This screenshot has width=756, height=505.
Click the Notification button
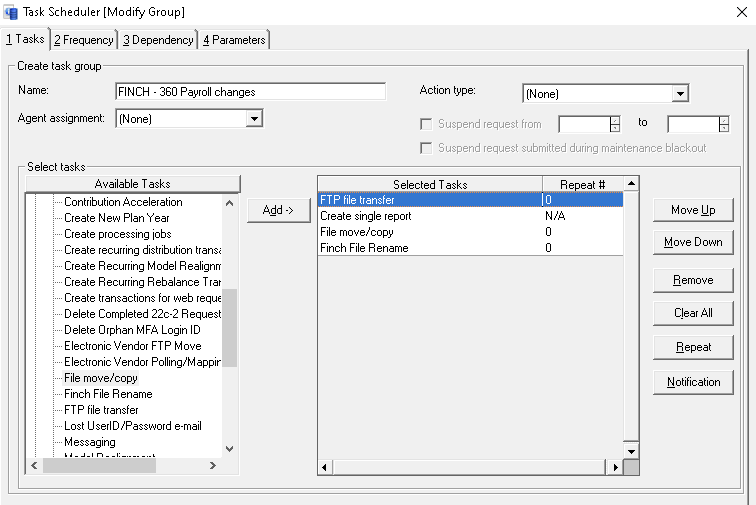(x=693, y=382)
